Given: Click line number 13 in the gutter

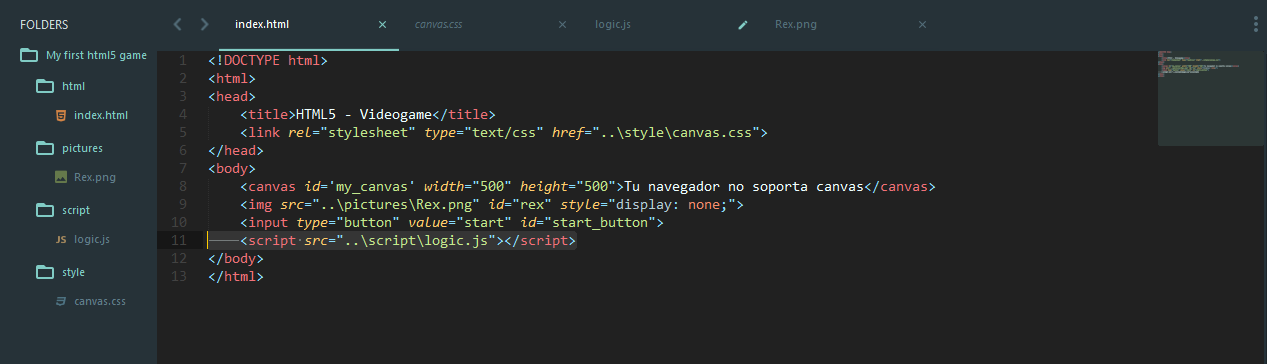Looking at the screenshot, I should click(180, 276).
